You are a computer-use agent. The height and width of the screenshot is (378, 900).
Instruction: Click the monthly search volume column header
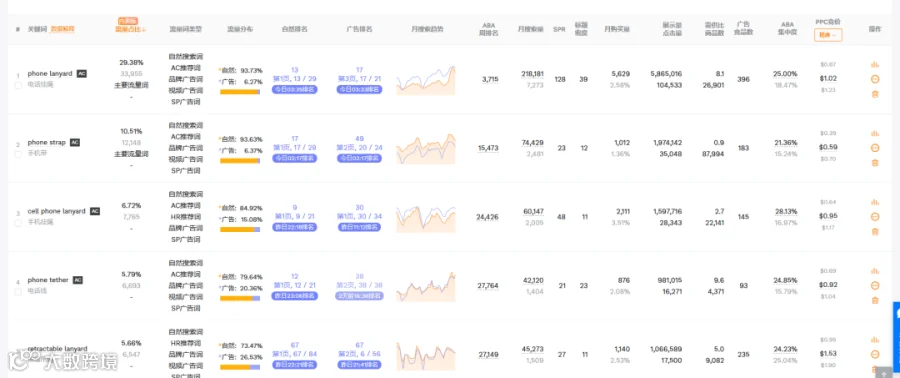click(x=530, y=29)
